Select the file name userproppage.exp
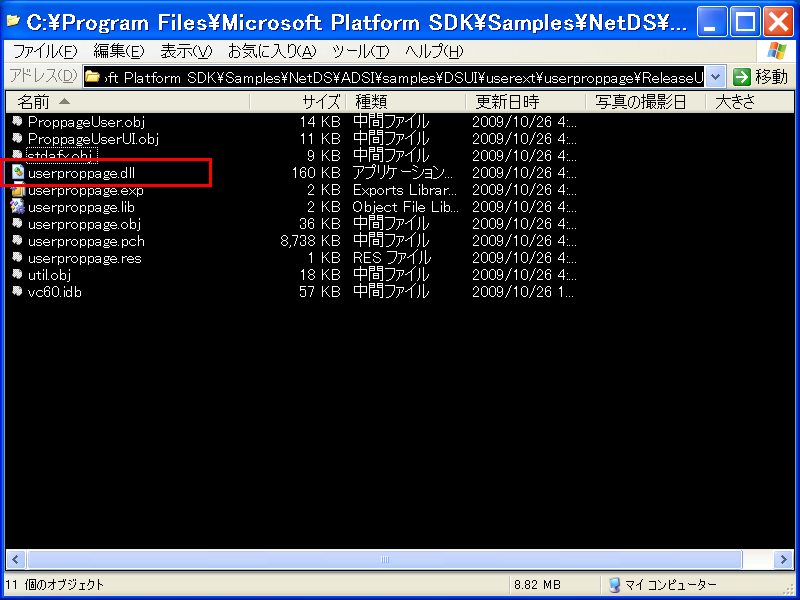The width and height of the screenshot is (800, 600). (86, 190)
